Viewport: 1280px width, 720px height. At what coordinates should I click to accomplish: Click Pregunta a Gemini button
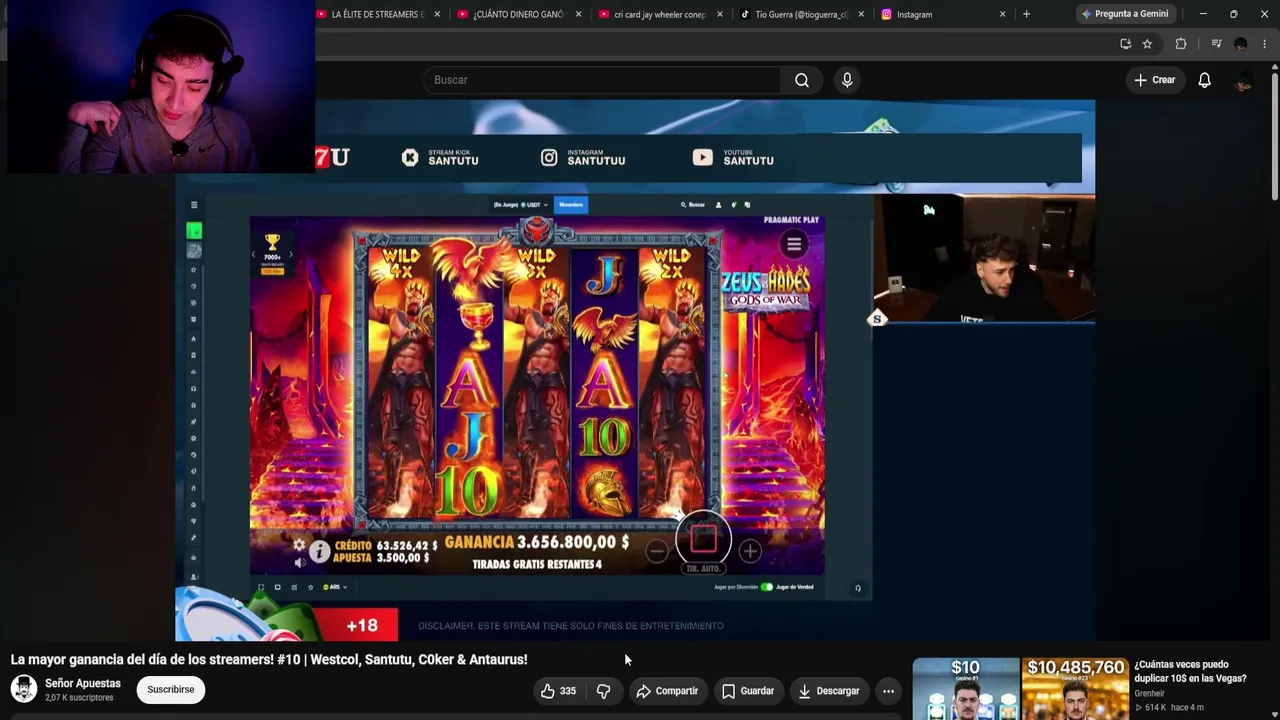(x=1124, y=14)
